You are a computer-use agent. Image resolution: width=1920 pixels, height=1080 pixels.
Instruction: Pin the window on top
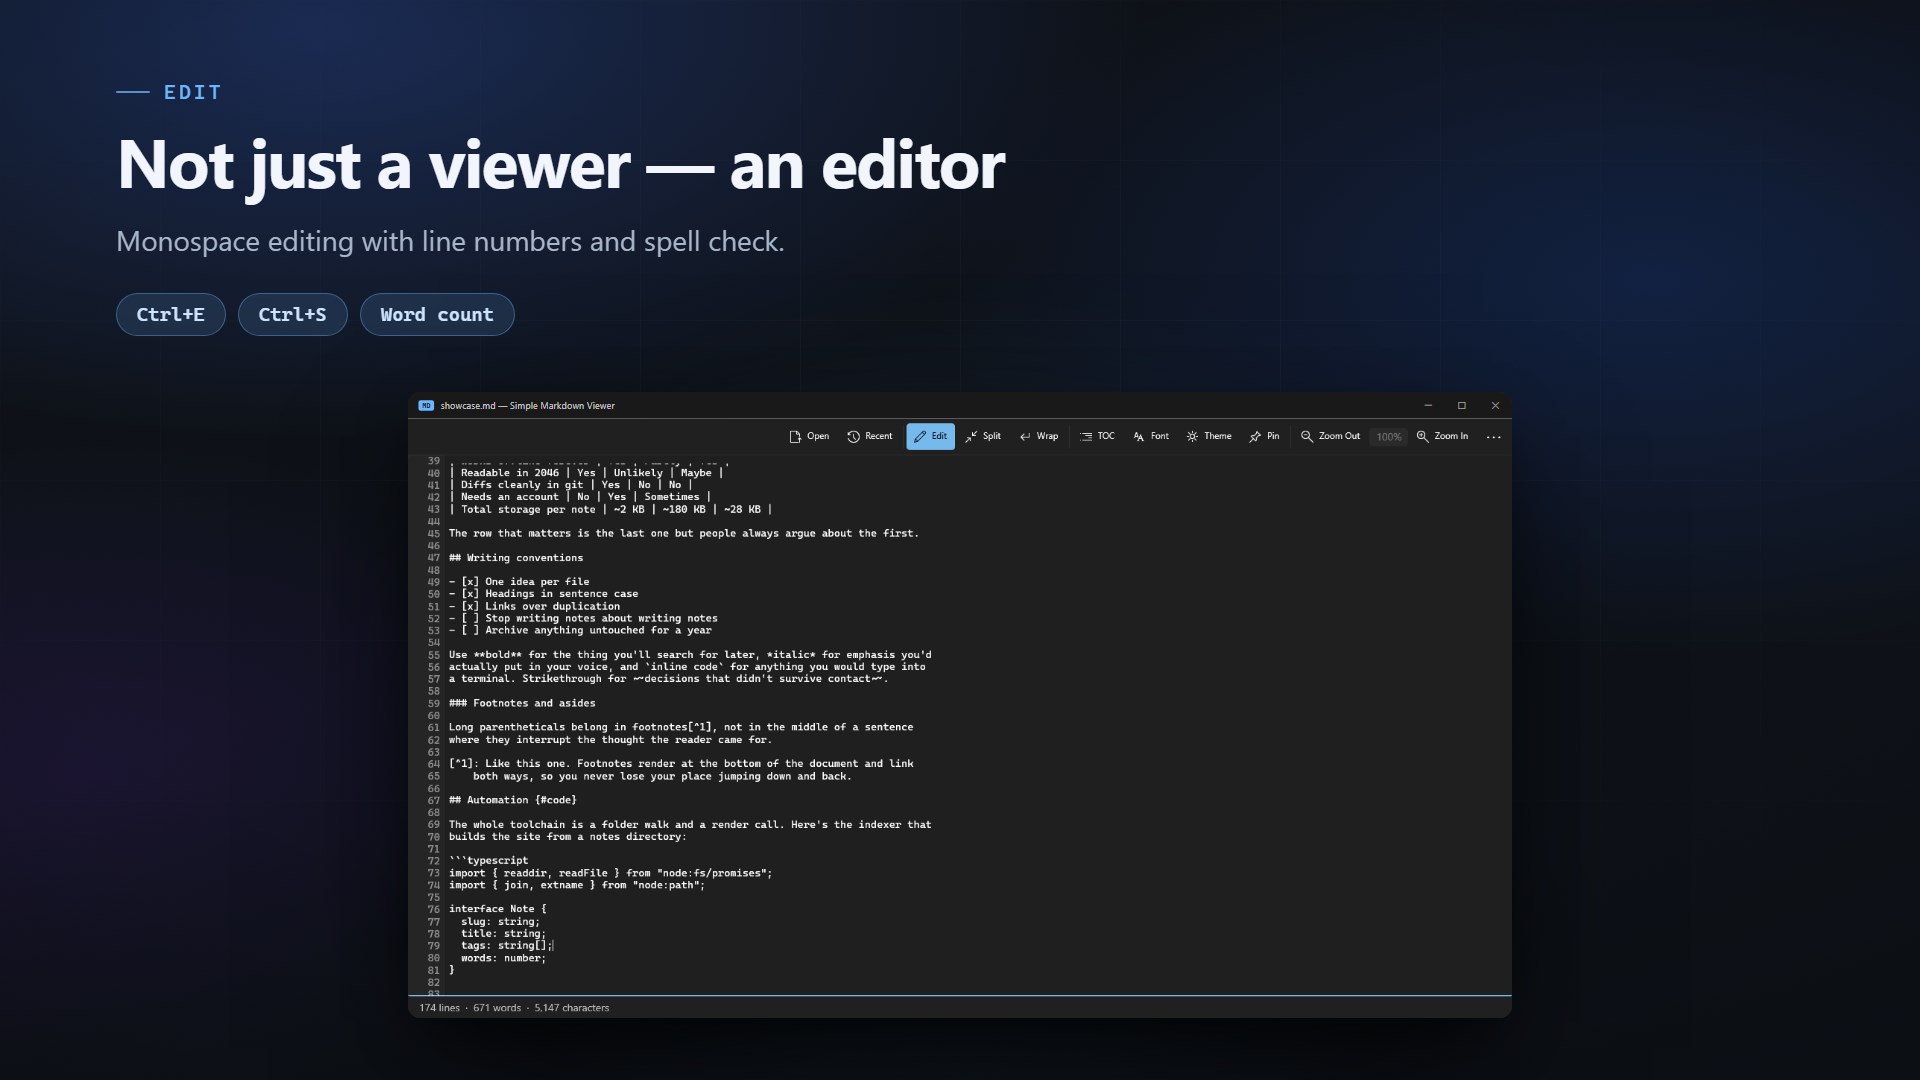pyautogui.click(x=1264, y=436)
